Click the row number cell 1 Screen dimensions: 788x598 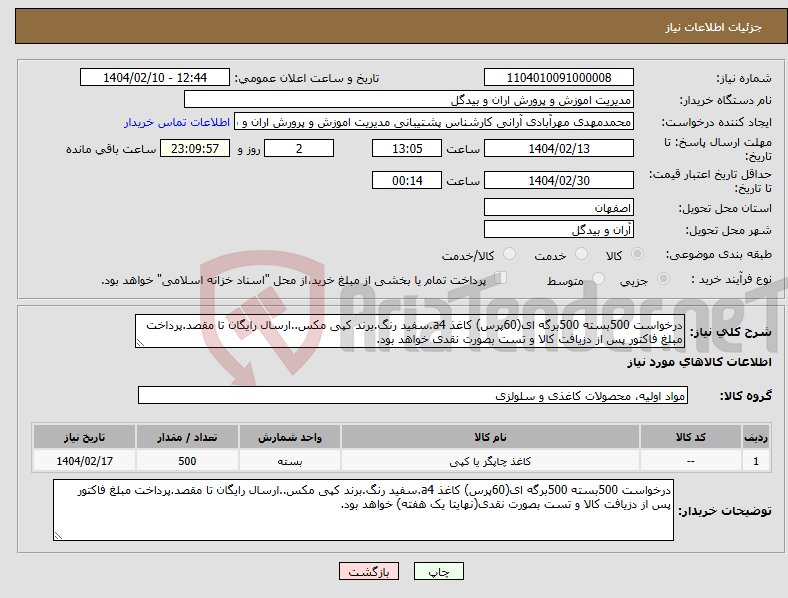click(x=756, y=461)
